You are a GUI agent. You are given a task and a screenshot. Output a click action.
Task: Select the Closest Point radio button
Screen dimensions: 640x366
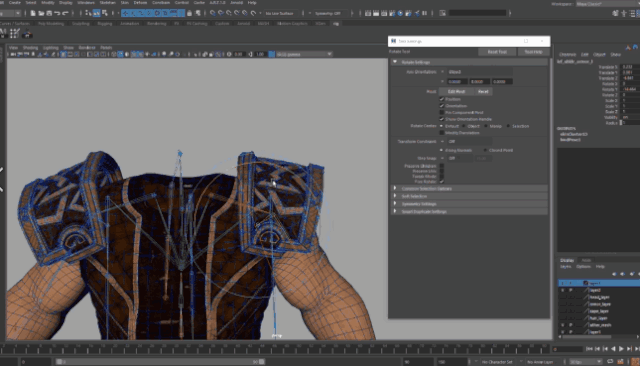(485, 150)
